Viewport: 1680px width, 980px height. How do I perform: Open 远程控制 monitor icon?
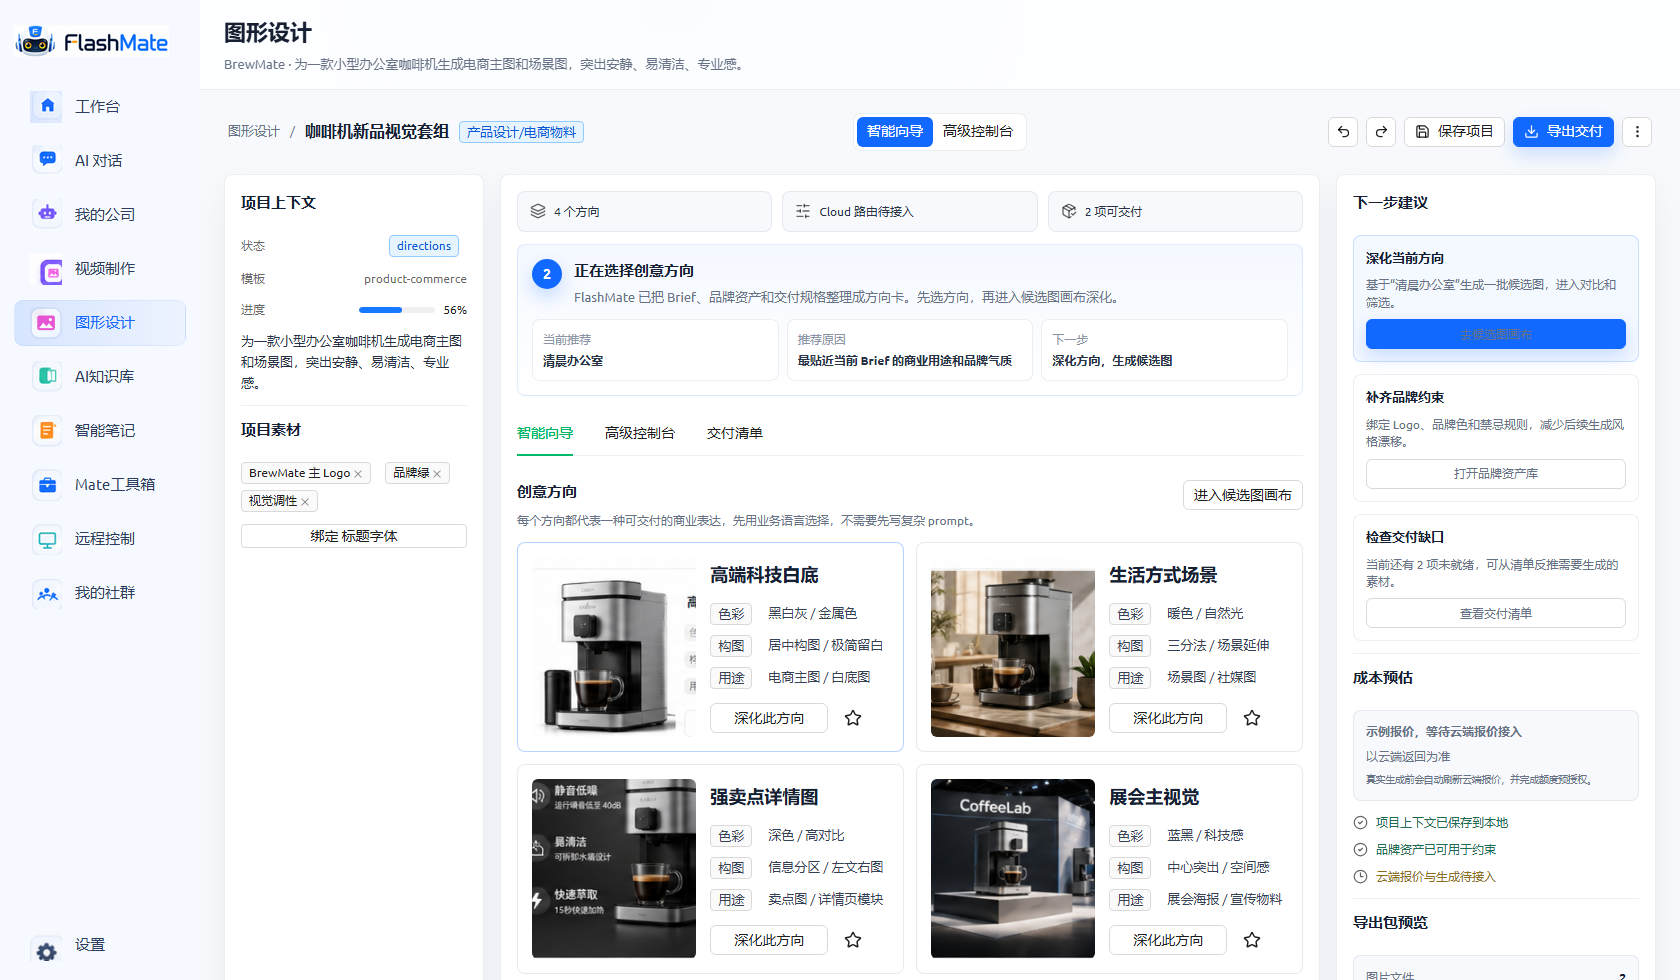pos(47,538)
